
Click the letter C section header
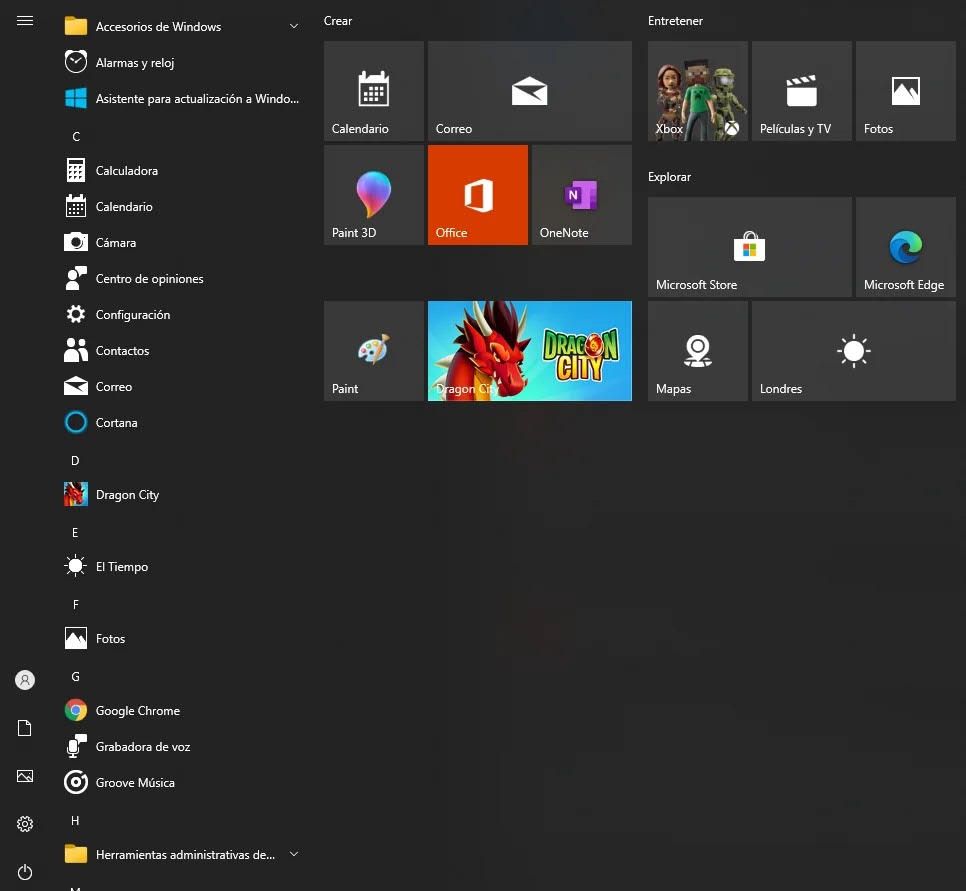(x=76, y=136)
